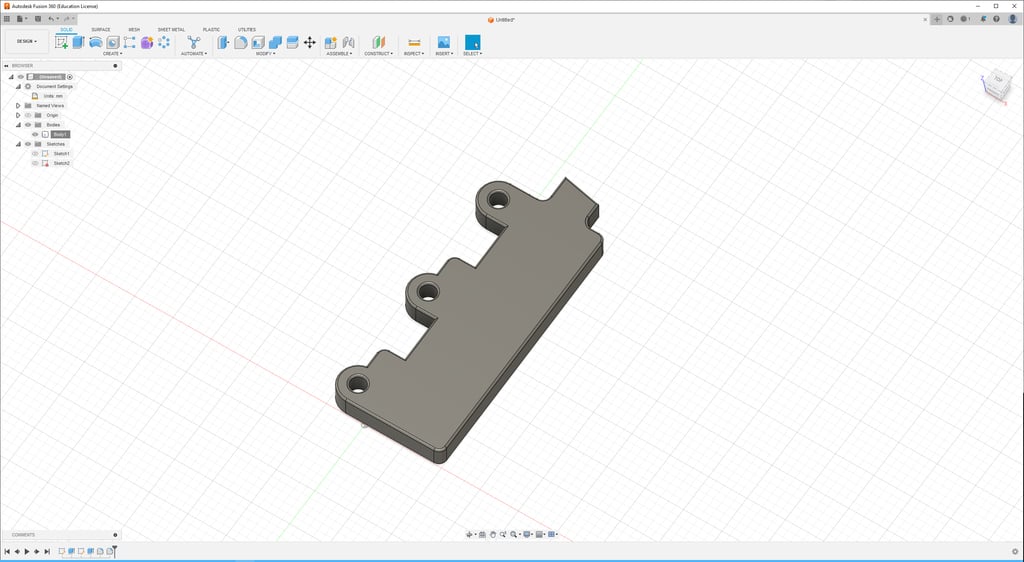
Task: Open the Assemble dropdown menu
Action: point(340,54)
